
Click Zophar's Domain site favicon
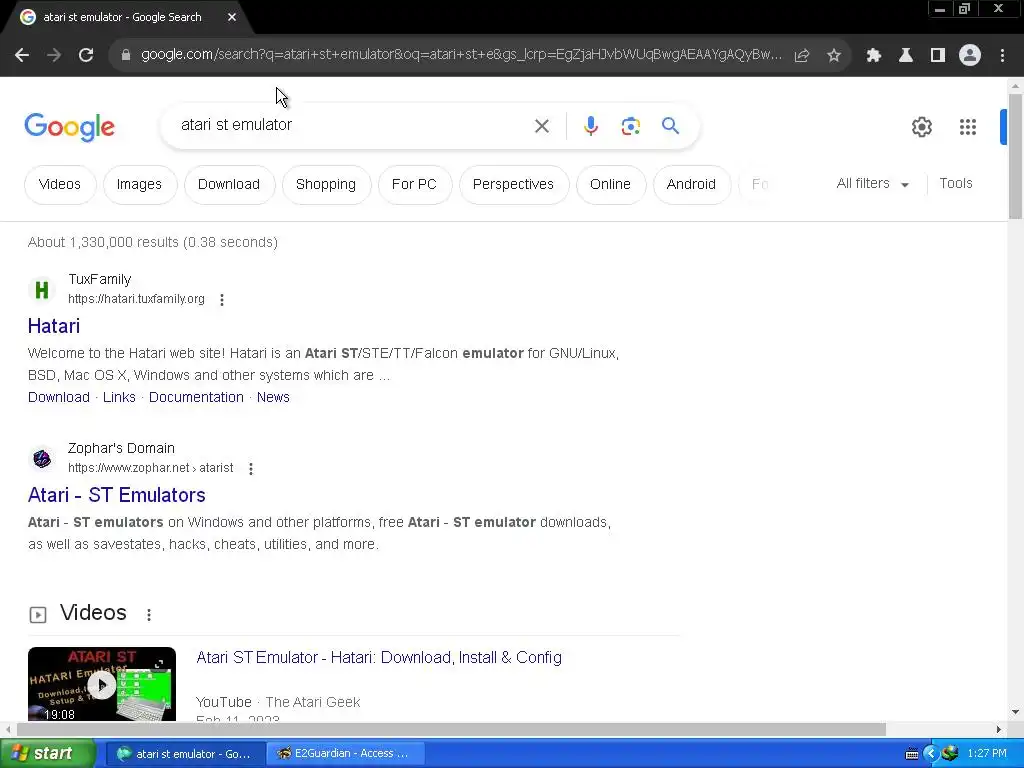(42, 458)
